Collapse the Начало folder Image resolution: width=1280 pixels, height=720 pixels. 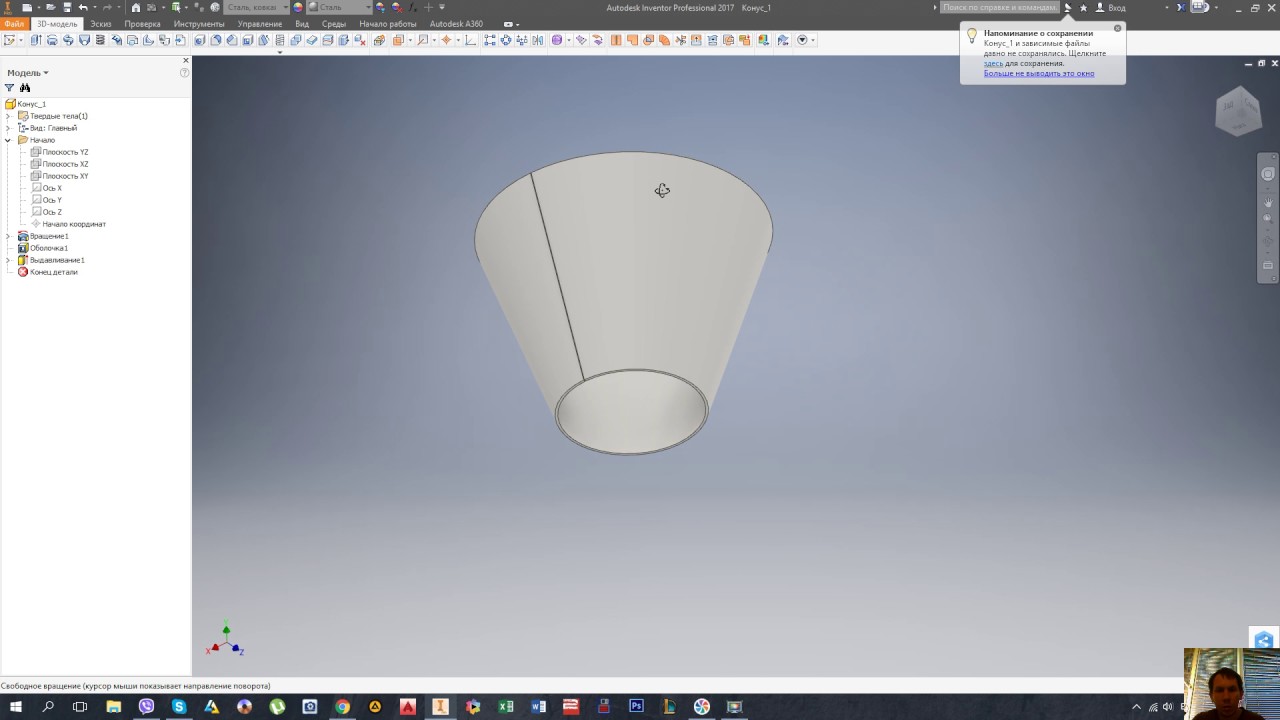click(x=9, y=140)
